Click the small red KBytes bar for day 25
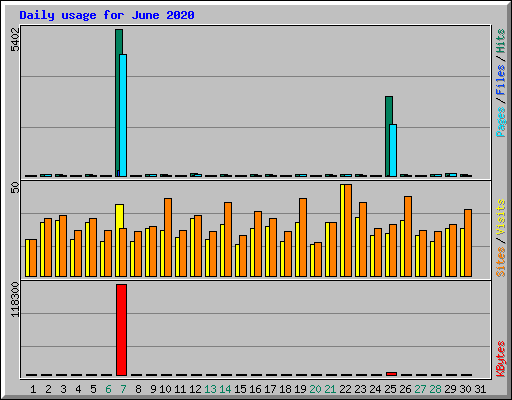 click(392, 374)
